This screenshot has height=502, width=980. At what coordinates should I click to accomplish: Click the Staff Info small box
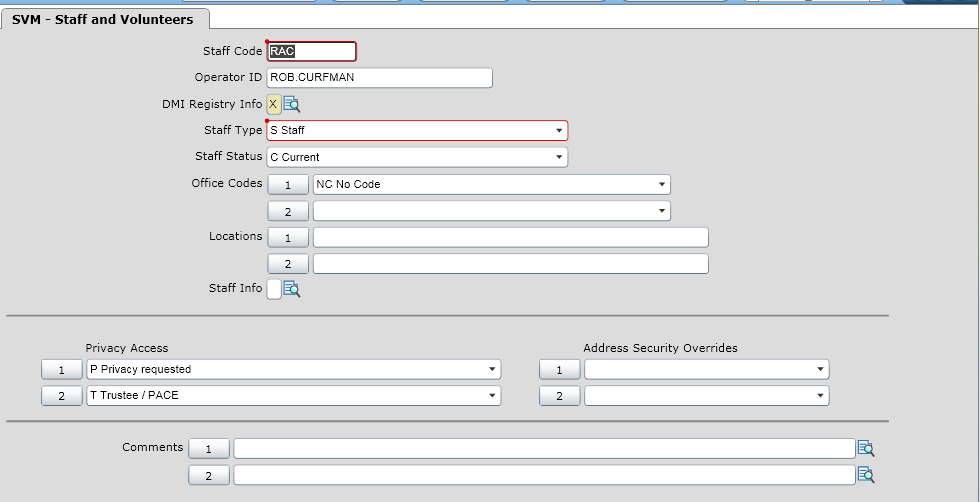pyautogui.click(x=274, y=289)
